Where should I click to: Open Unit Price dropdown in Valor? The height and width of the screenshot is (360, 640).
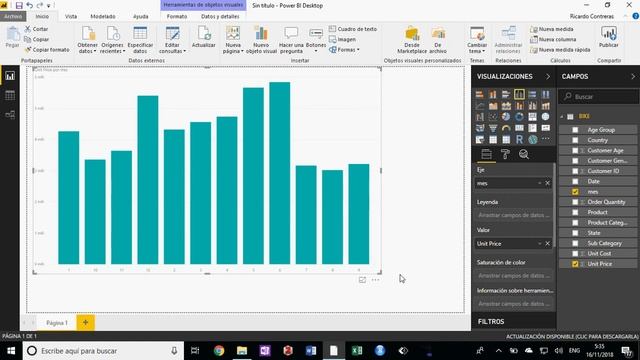coord(540,244)
